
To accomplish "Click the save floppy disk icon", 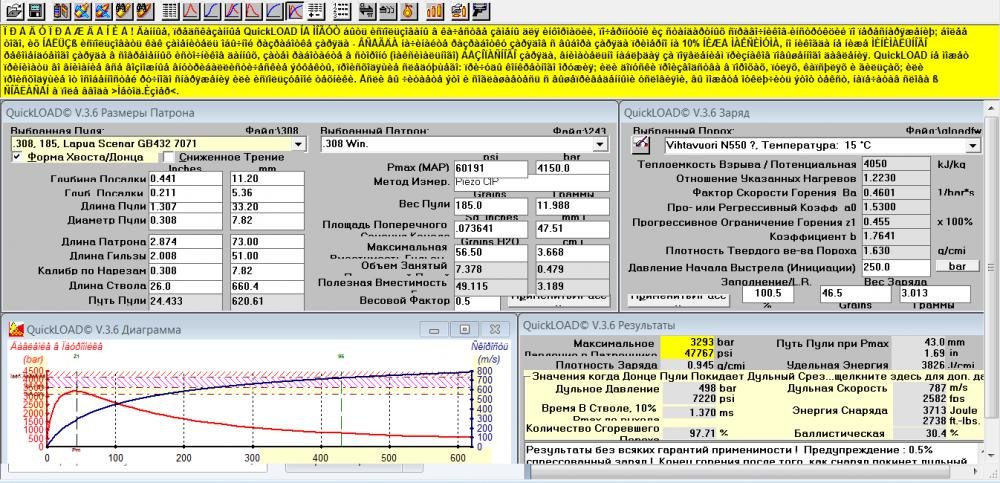I will tap(33, 12).
